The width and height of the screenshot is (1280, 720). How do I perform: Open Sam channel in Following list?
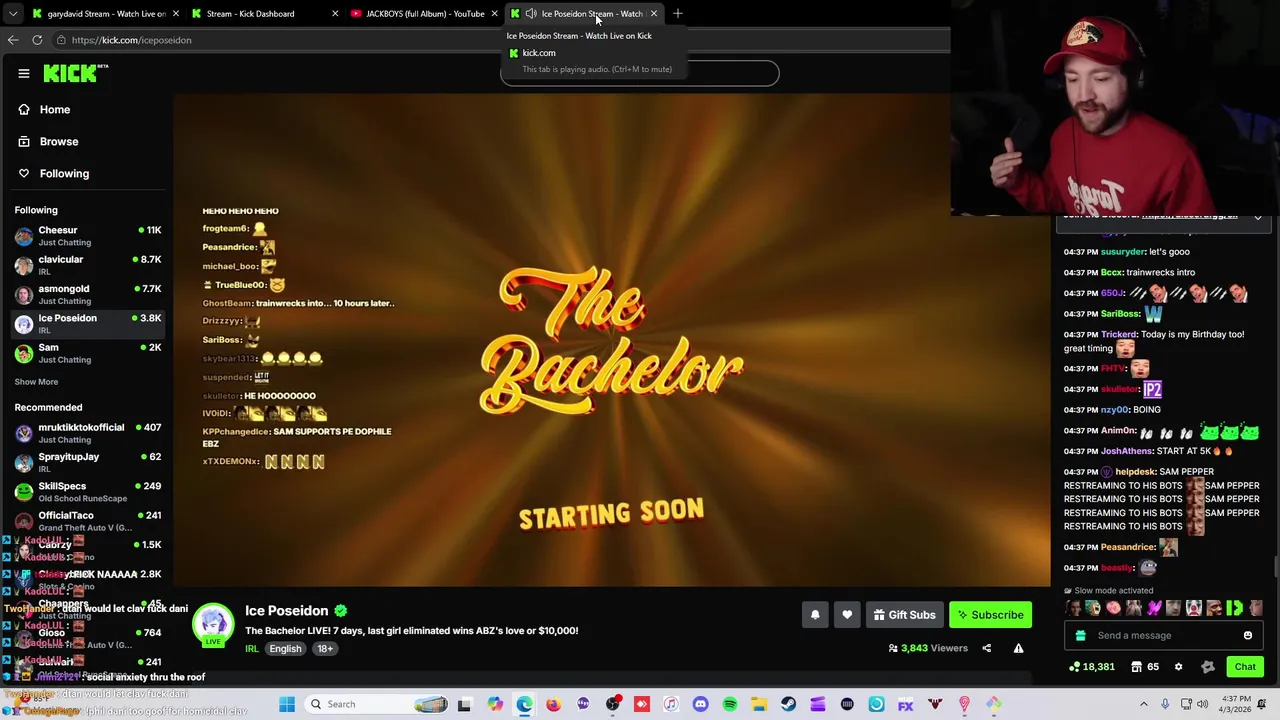(x=88, y=352)
